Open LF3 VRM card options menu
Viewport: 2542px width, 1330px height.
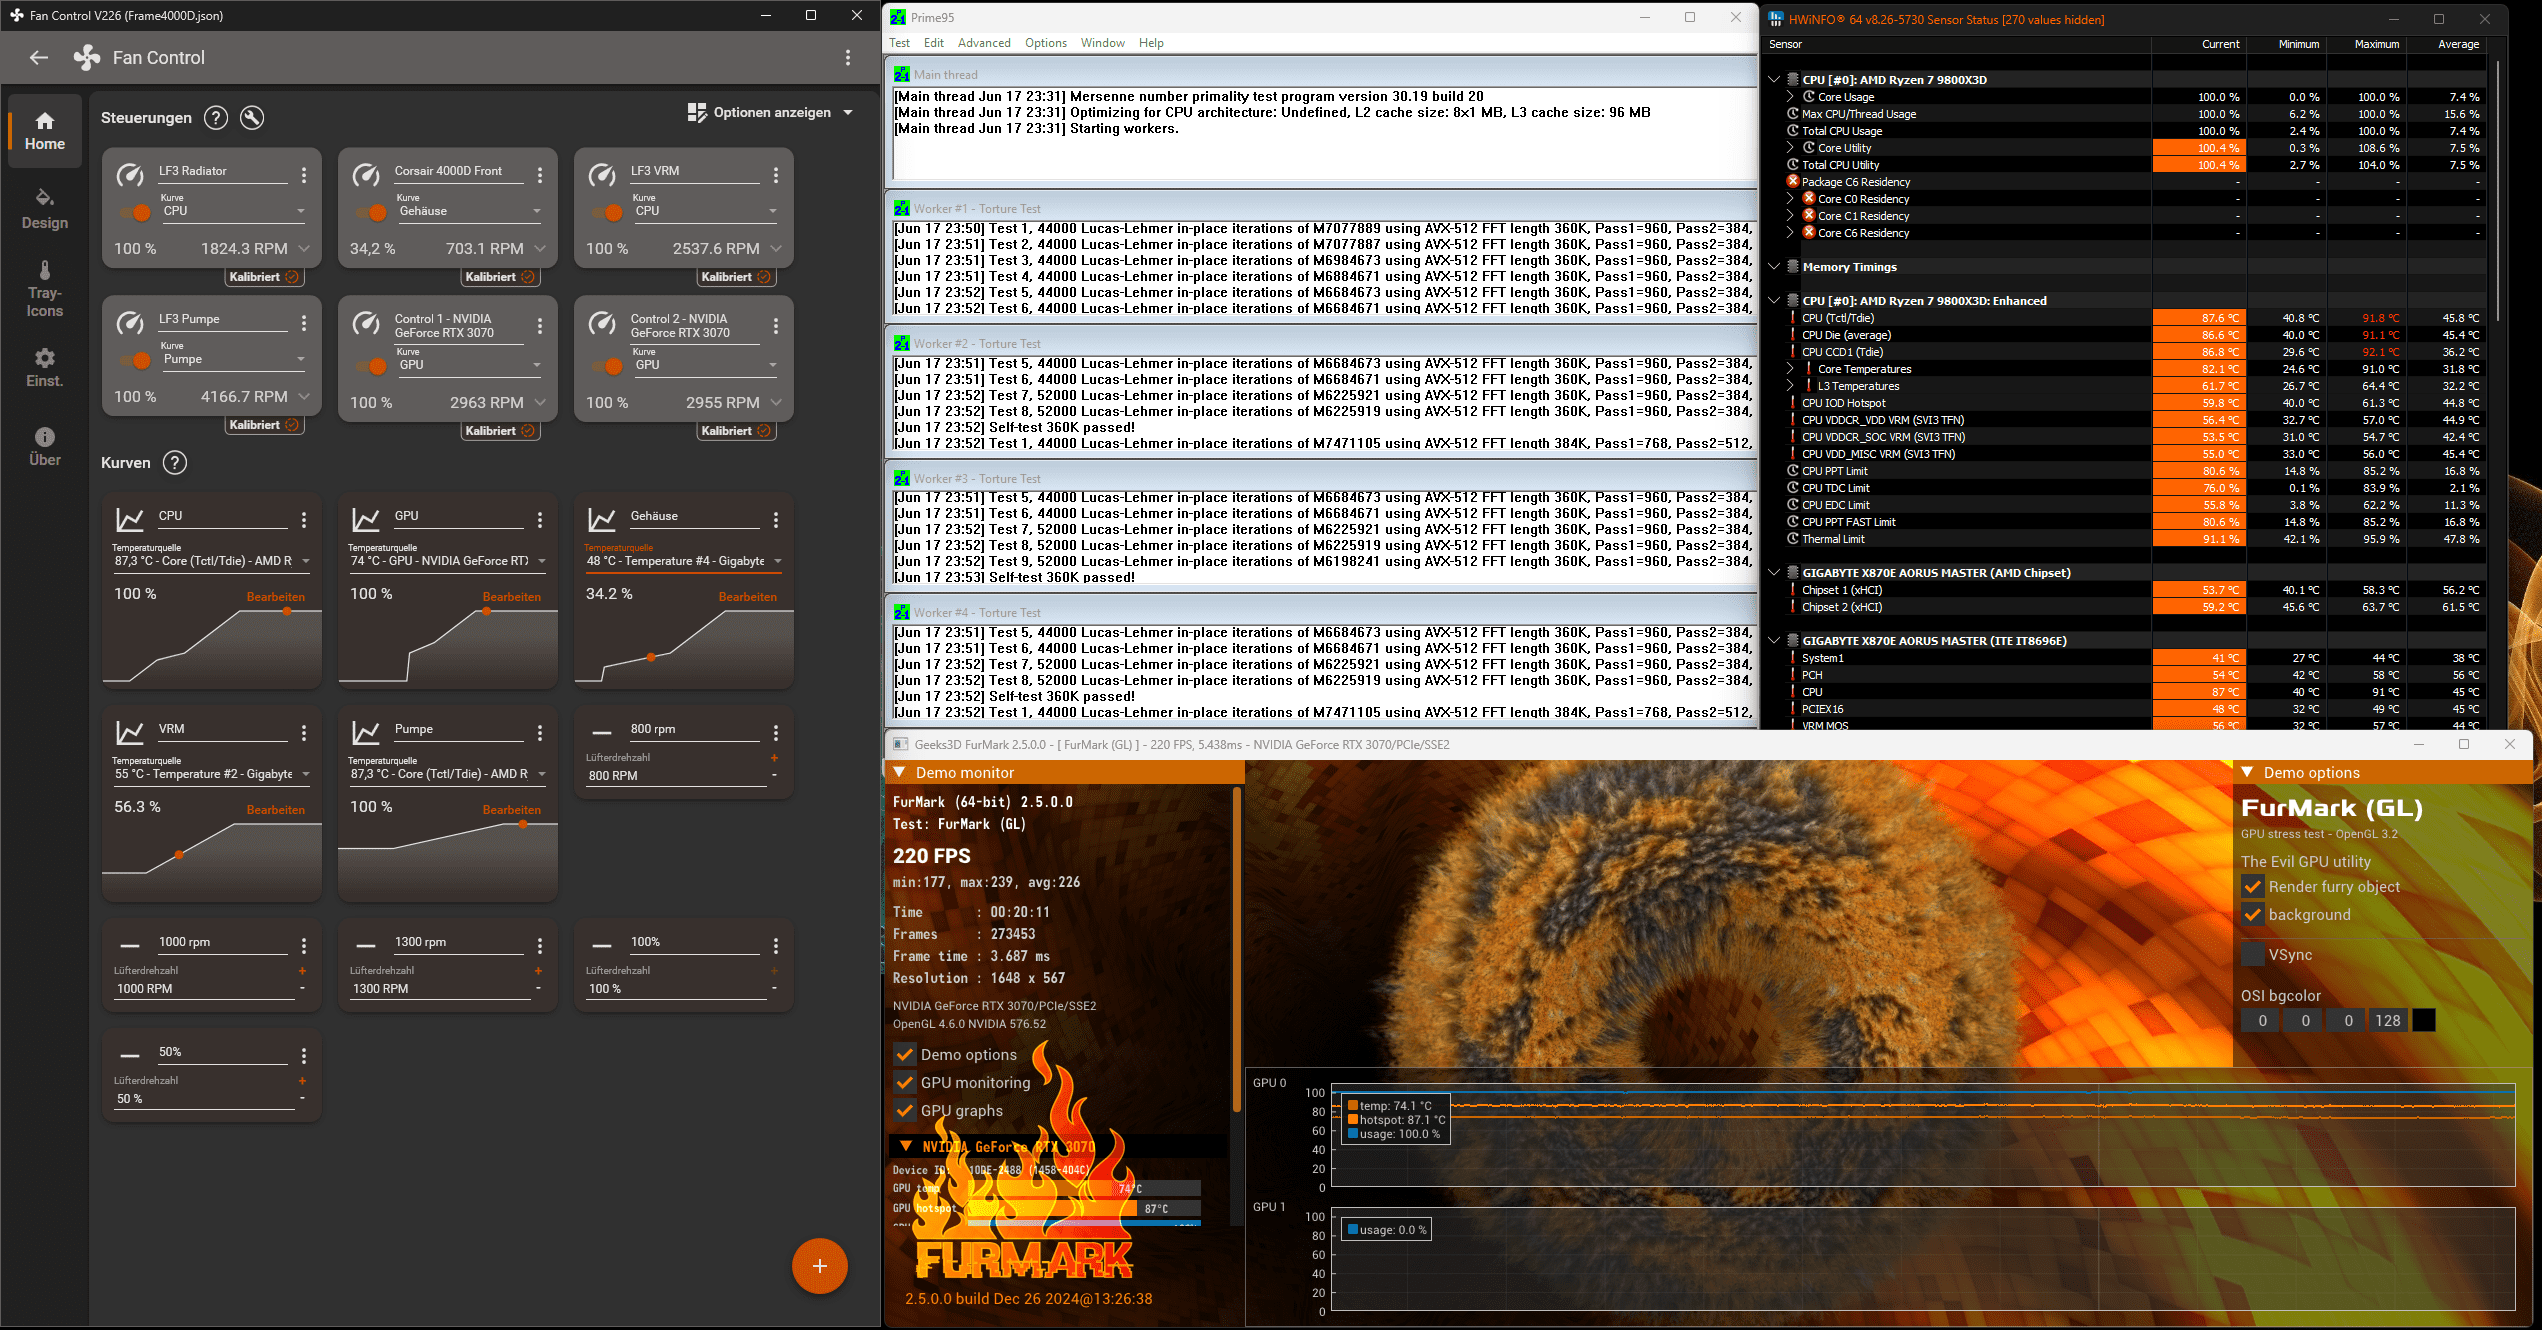(x=776, y=175)
